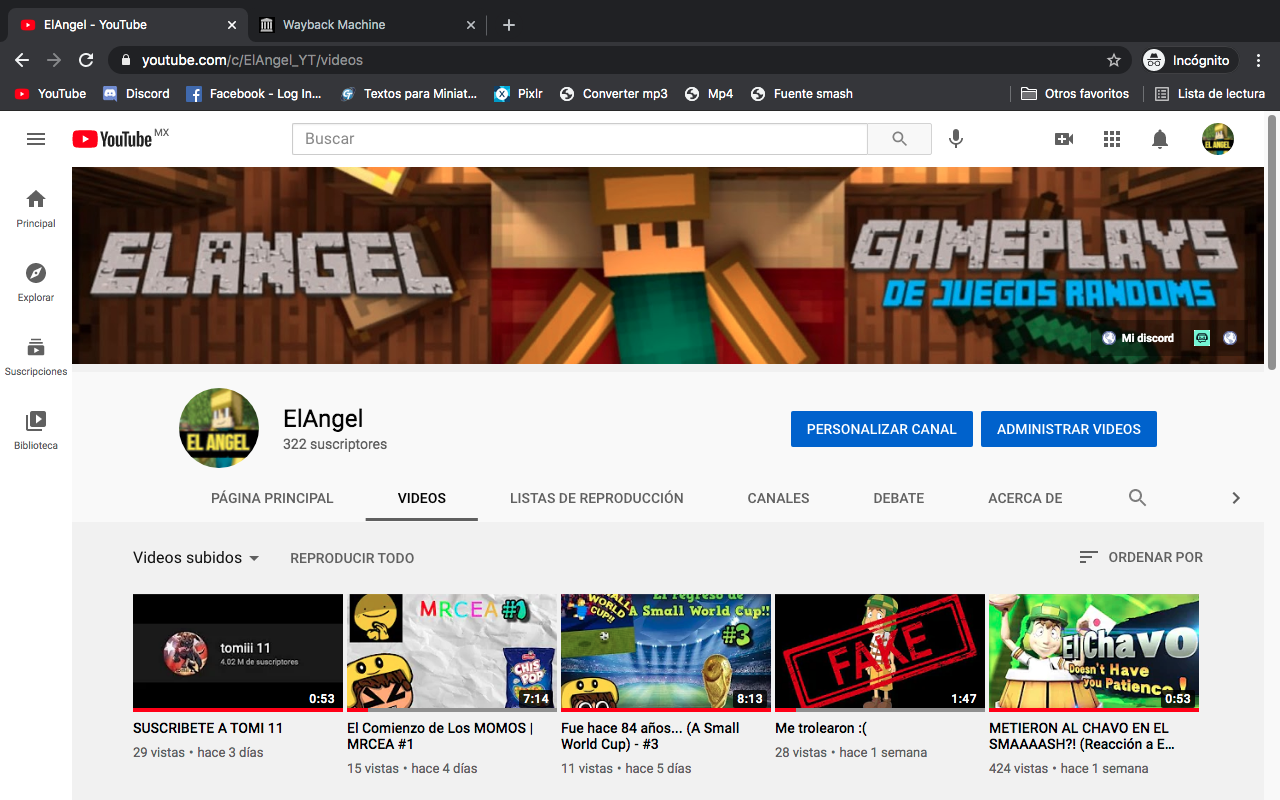The image size is (1280, 800).
Task: Click the address bar URL
Action: (252, 60)
